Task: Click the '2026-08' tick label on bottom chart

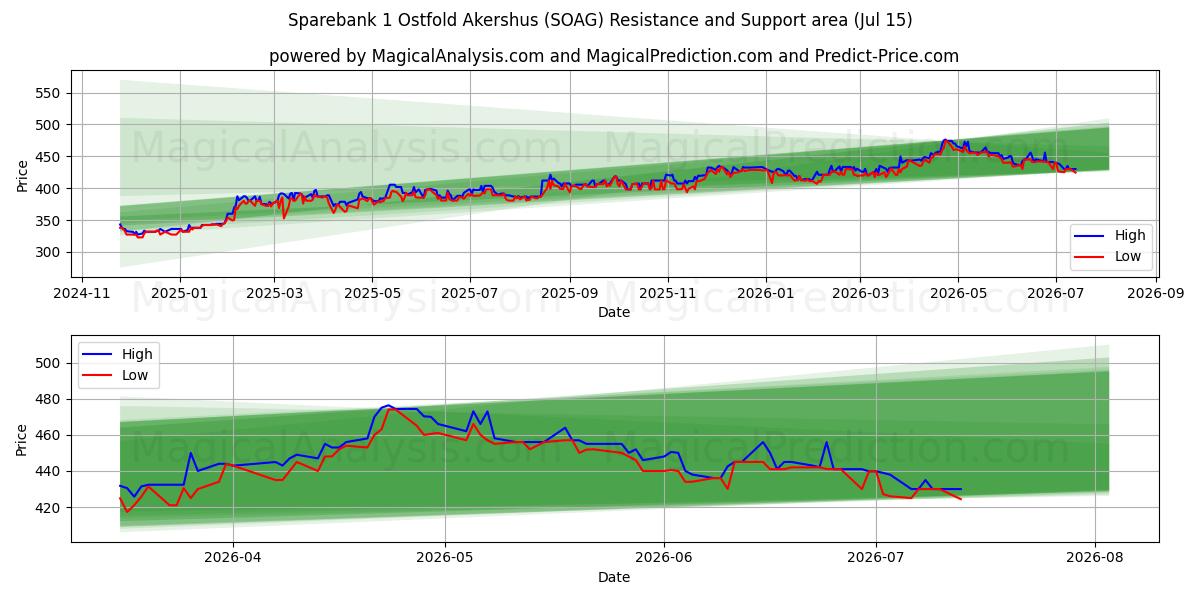Action: point(1096,559)
